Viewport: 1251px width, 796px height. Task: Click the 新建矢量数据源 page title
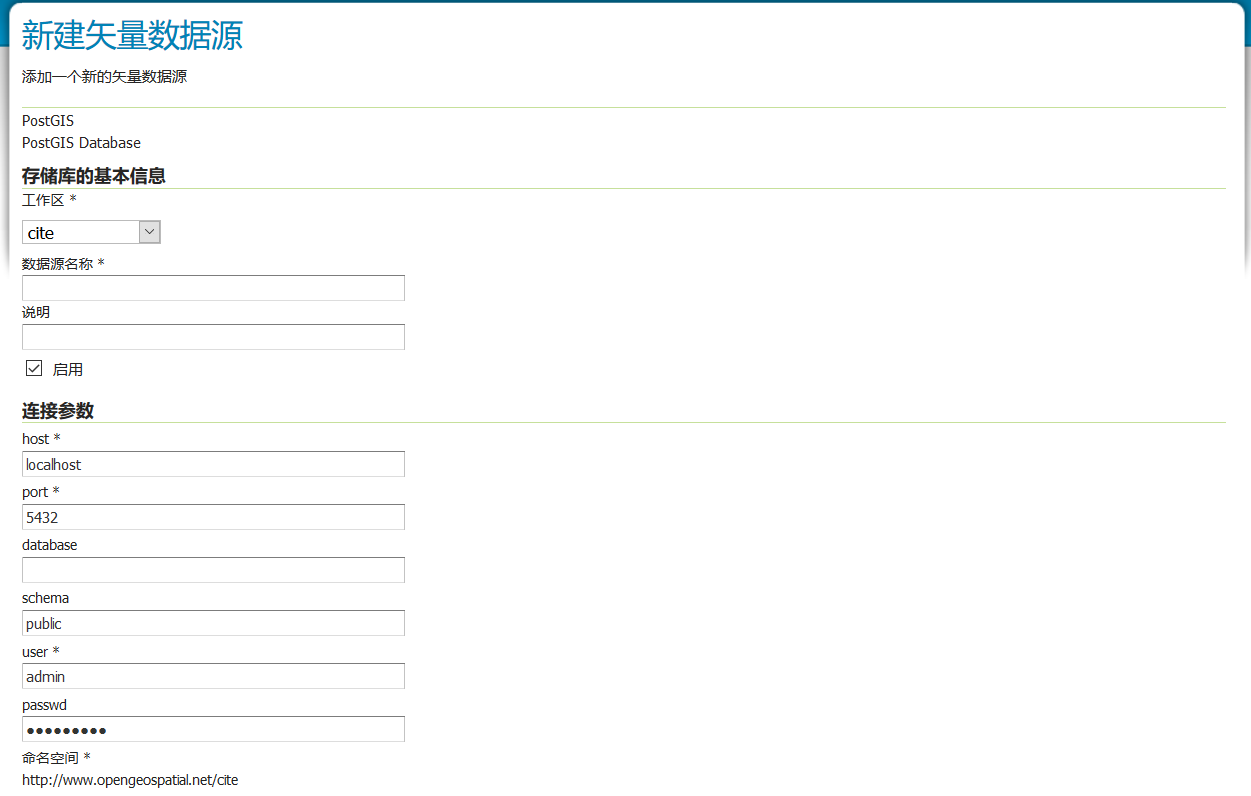point(132,36)
